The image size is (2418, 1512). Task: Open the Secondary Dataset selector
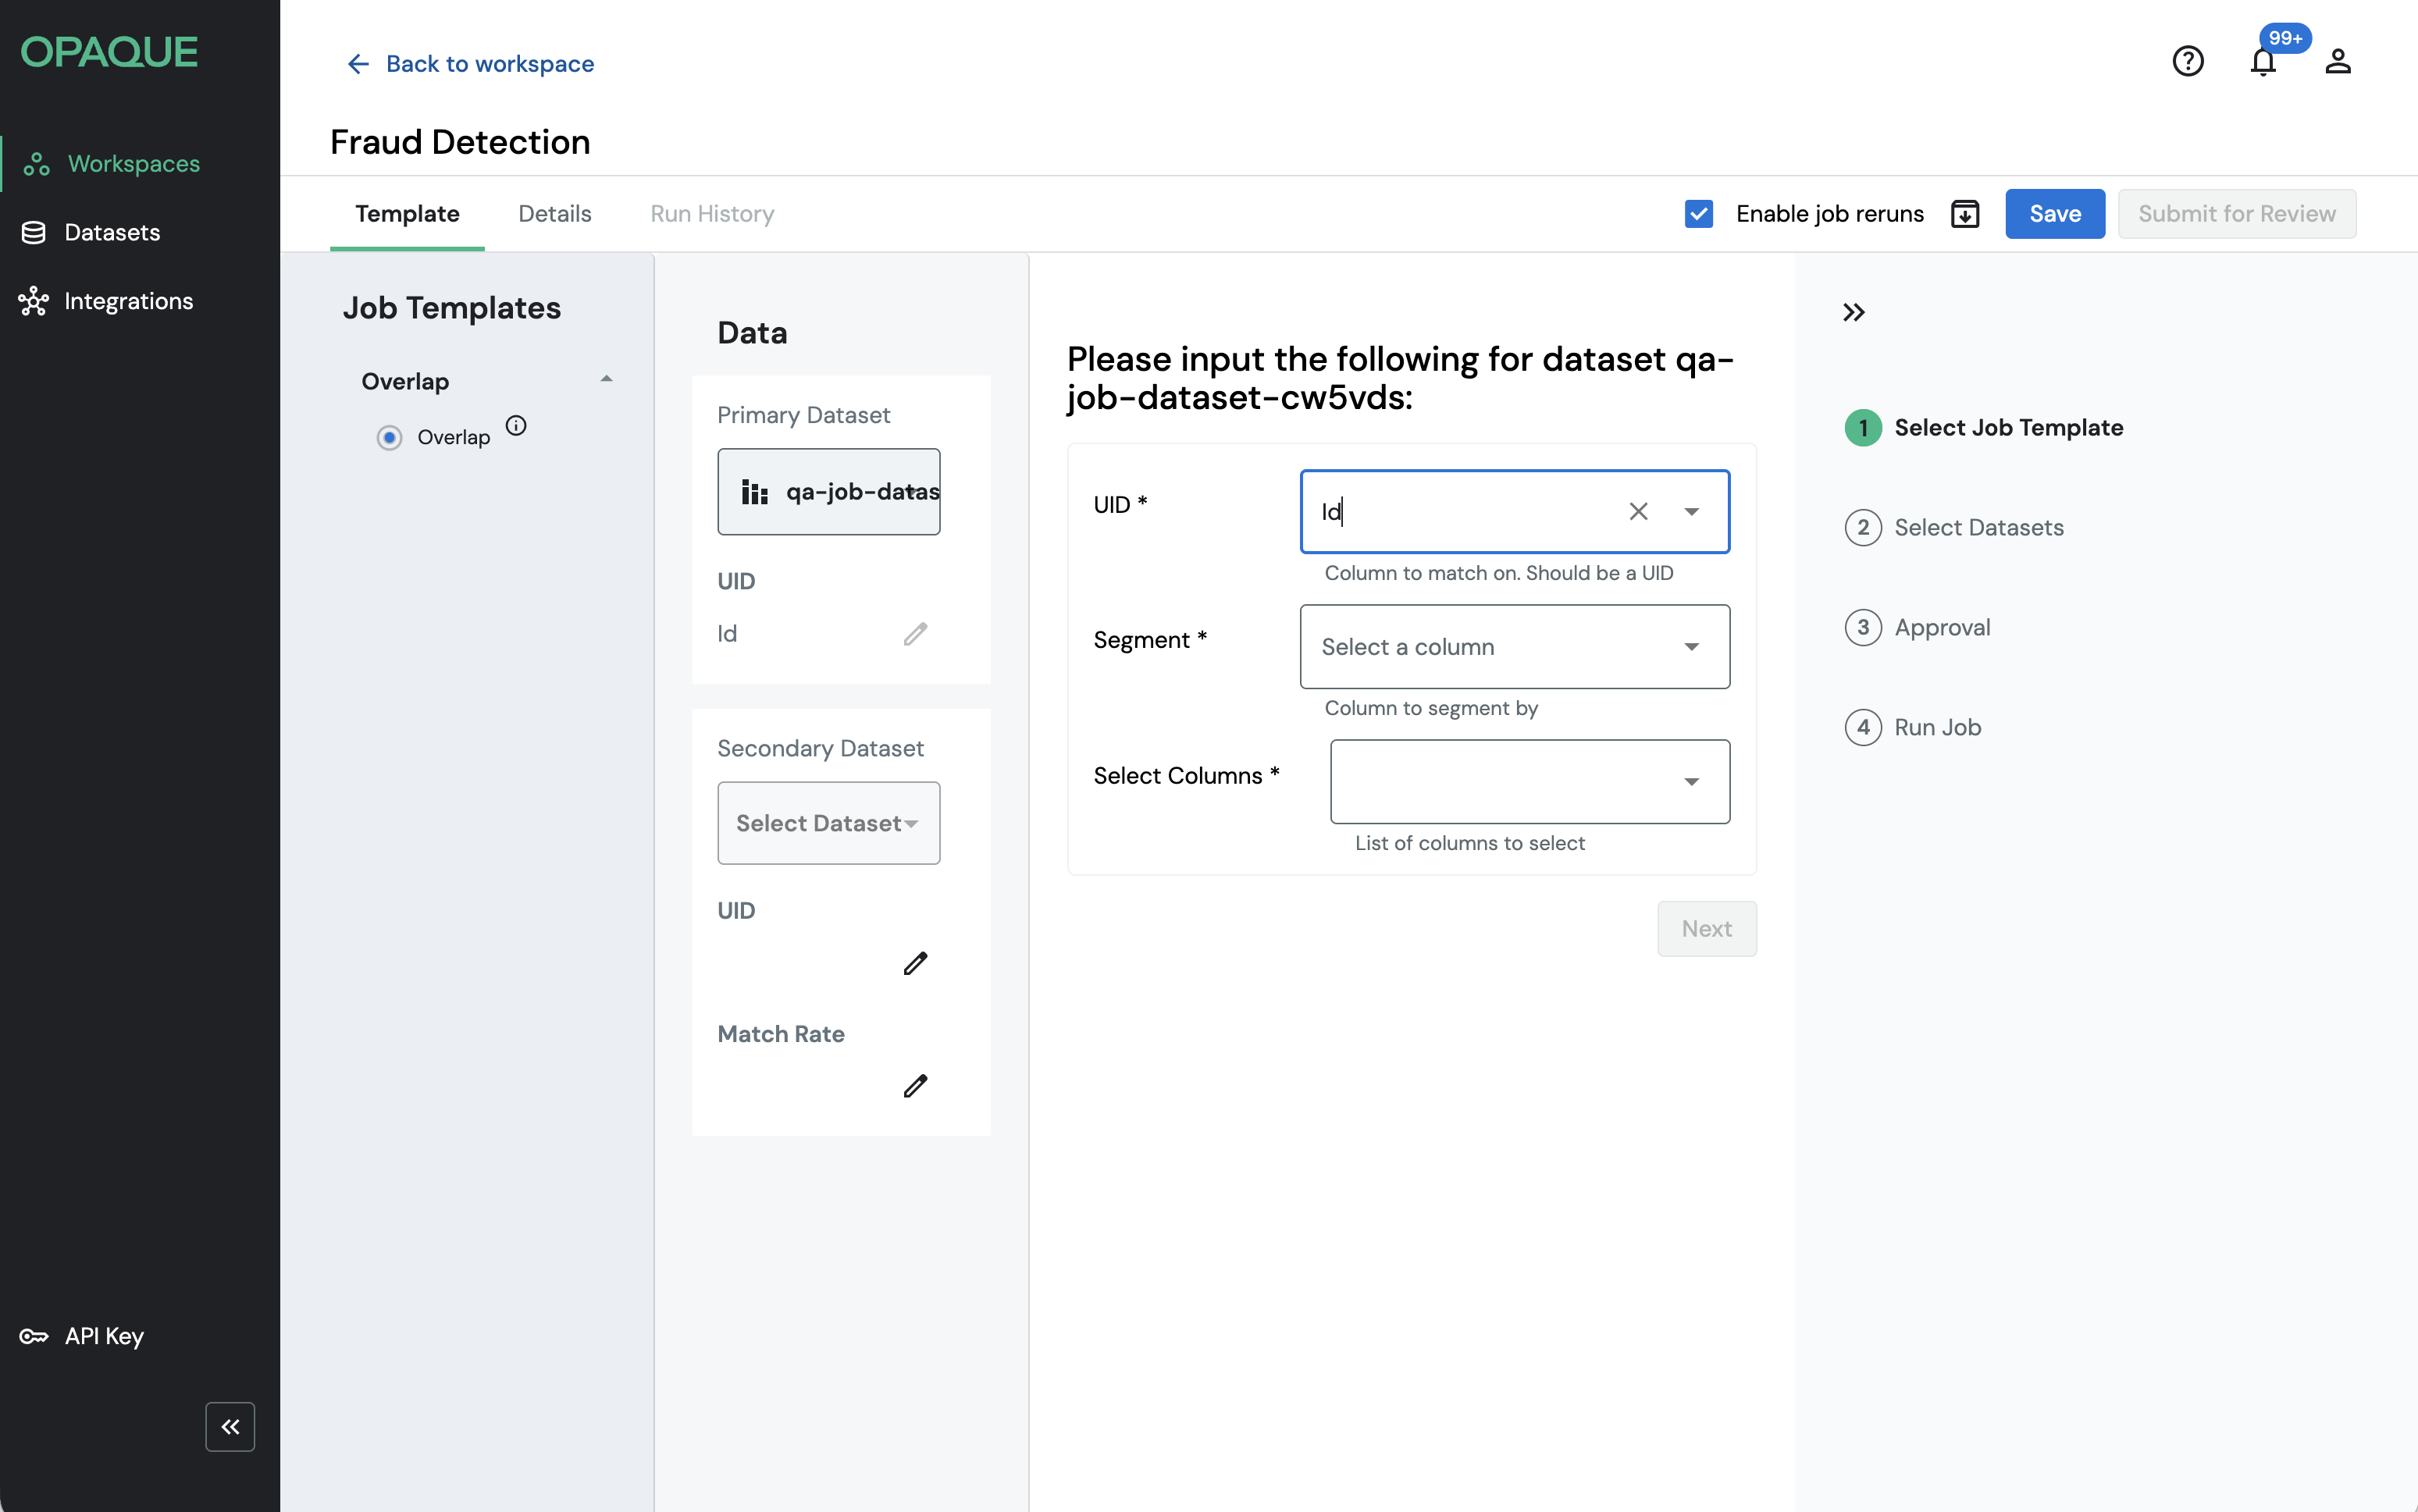click(x=828, y=823)
